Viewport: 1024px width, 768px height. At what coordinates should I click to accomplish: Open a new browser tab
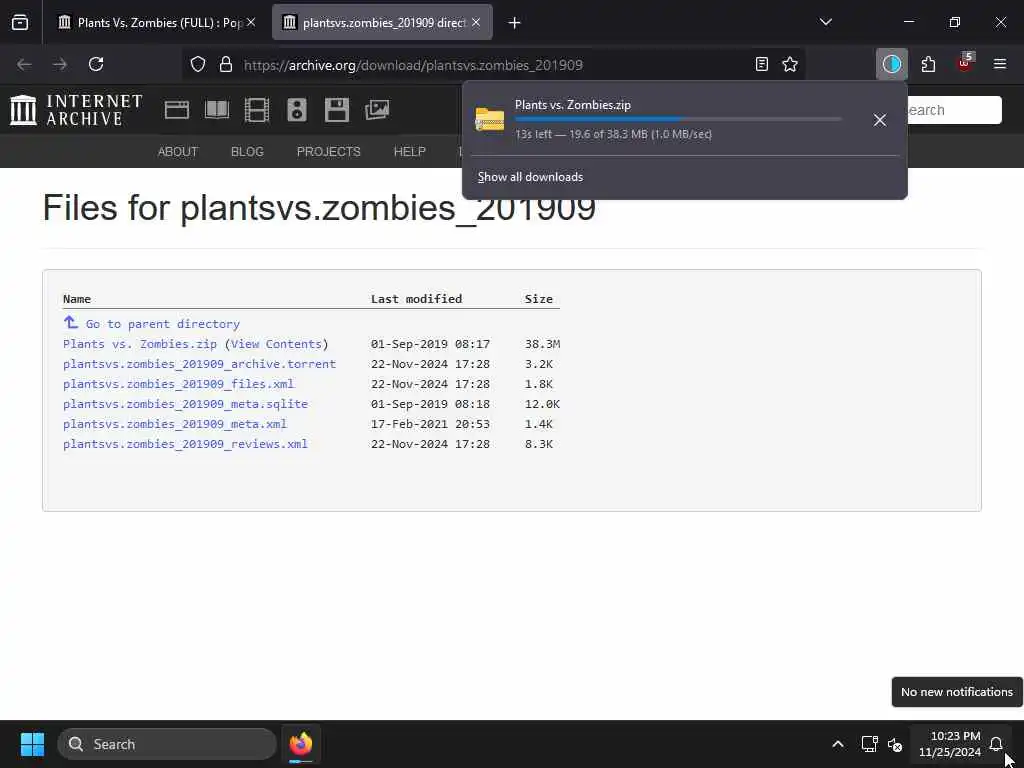tap(515, 23)
